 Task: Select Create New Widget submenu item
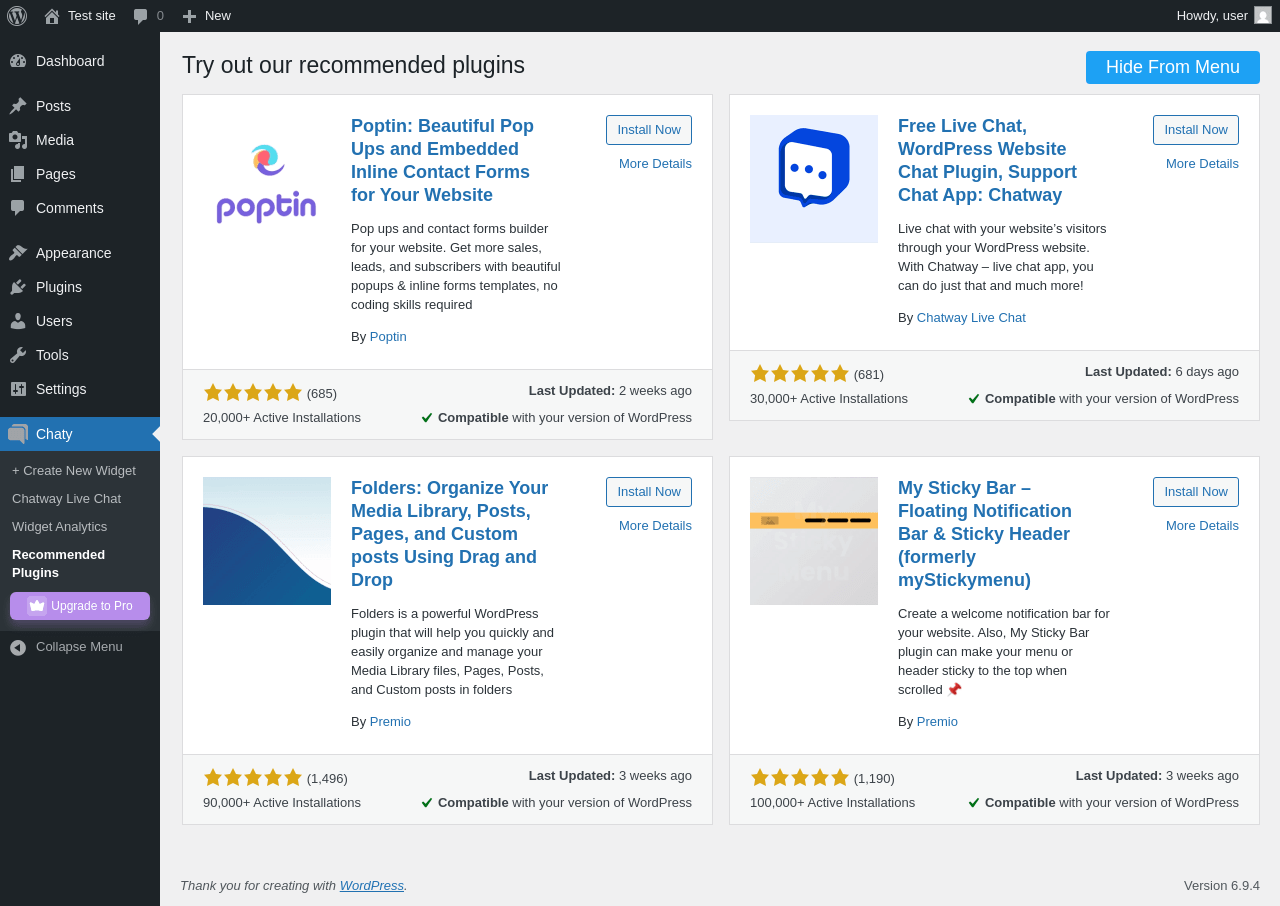[x=74, y=470]
